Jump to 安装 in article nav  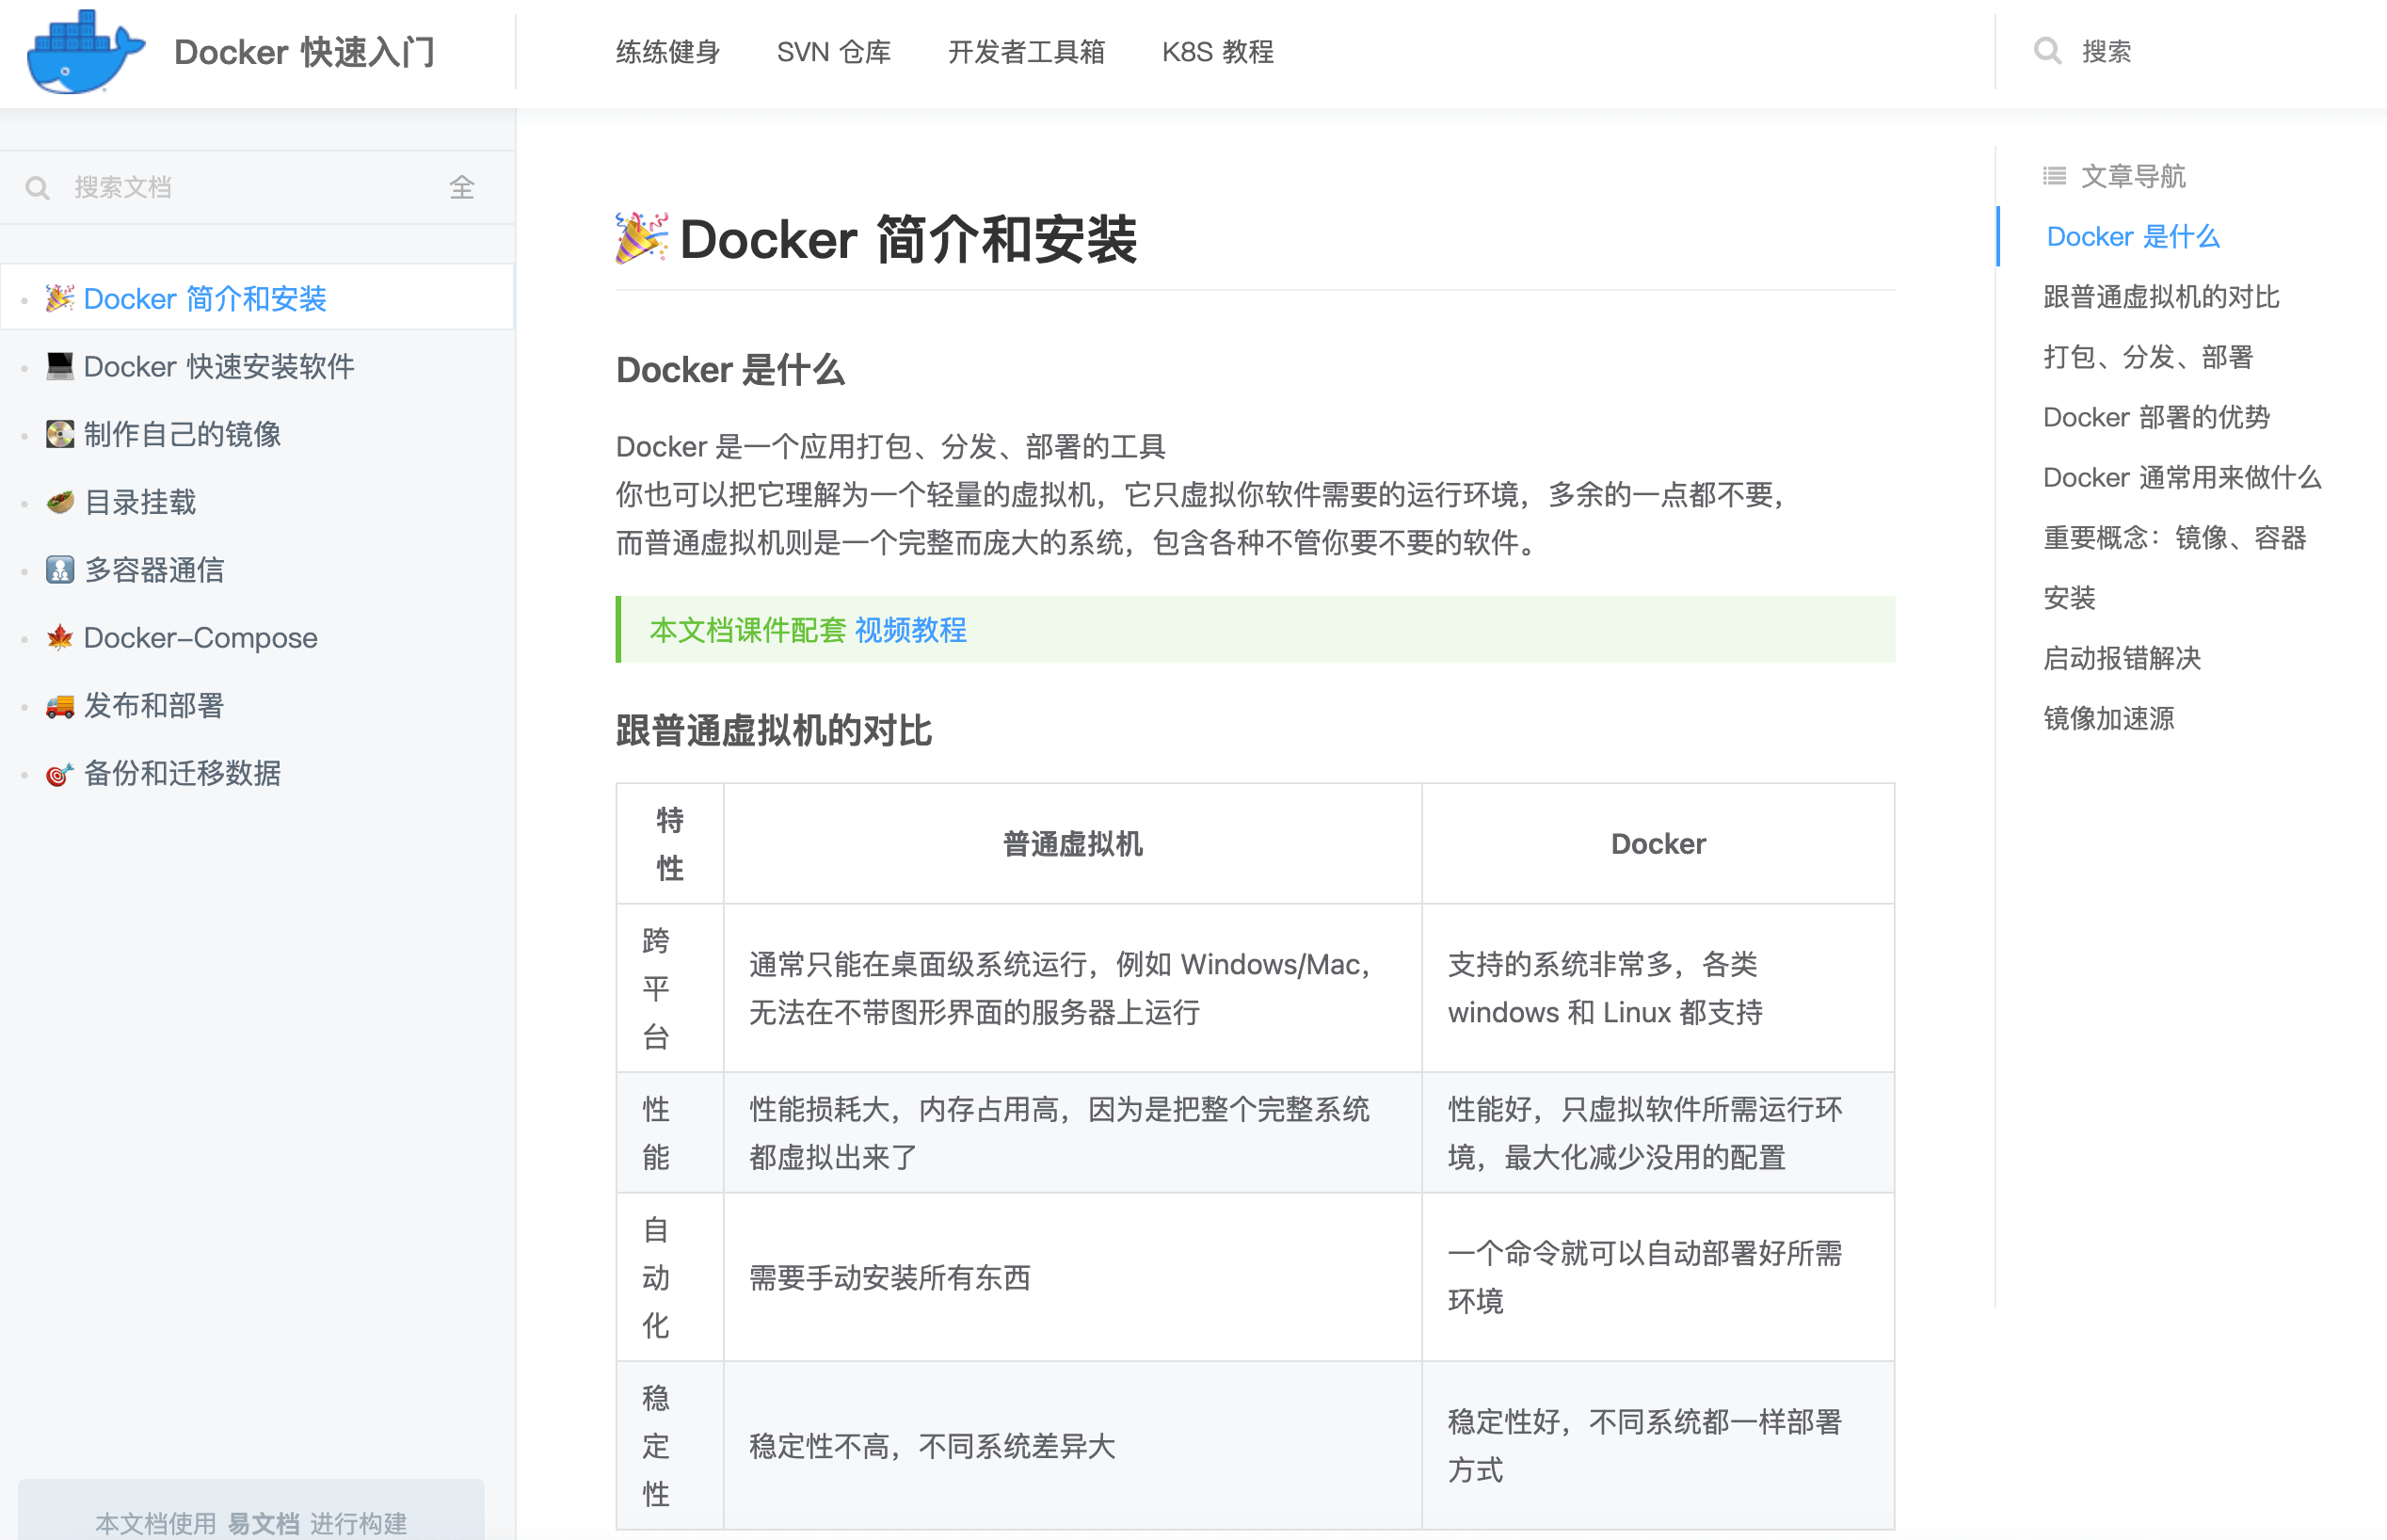pos(2069,598)
